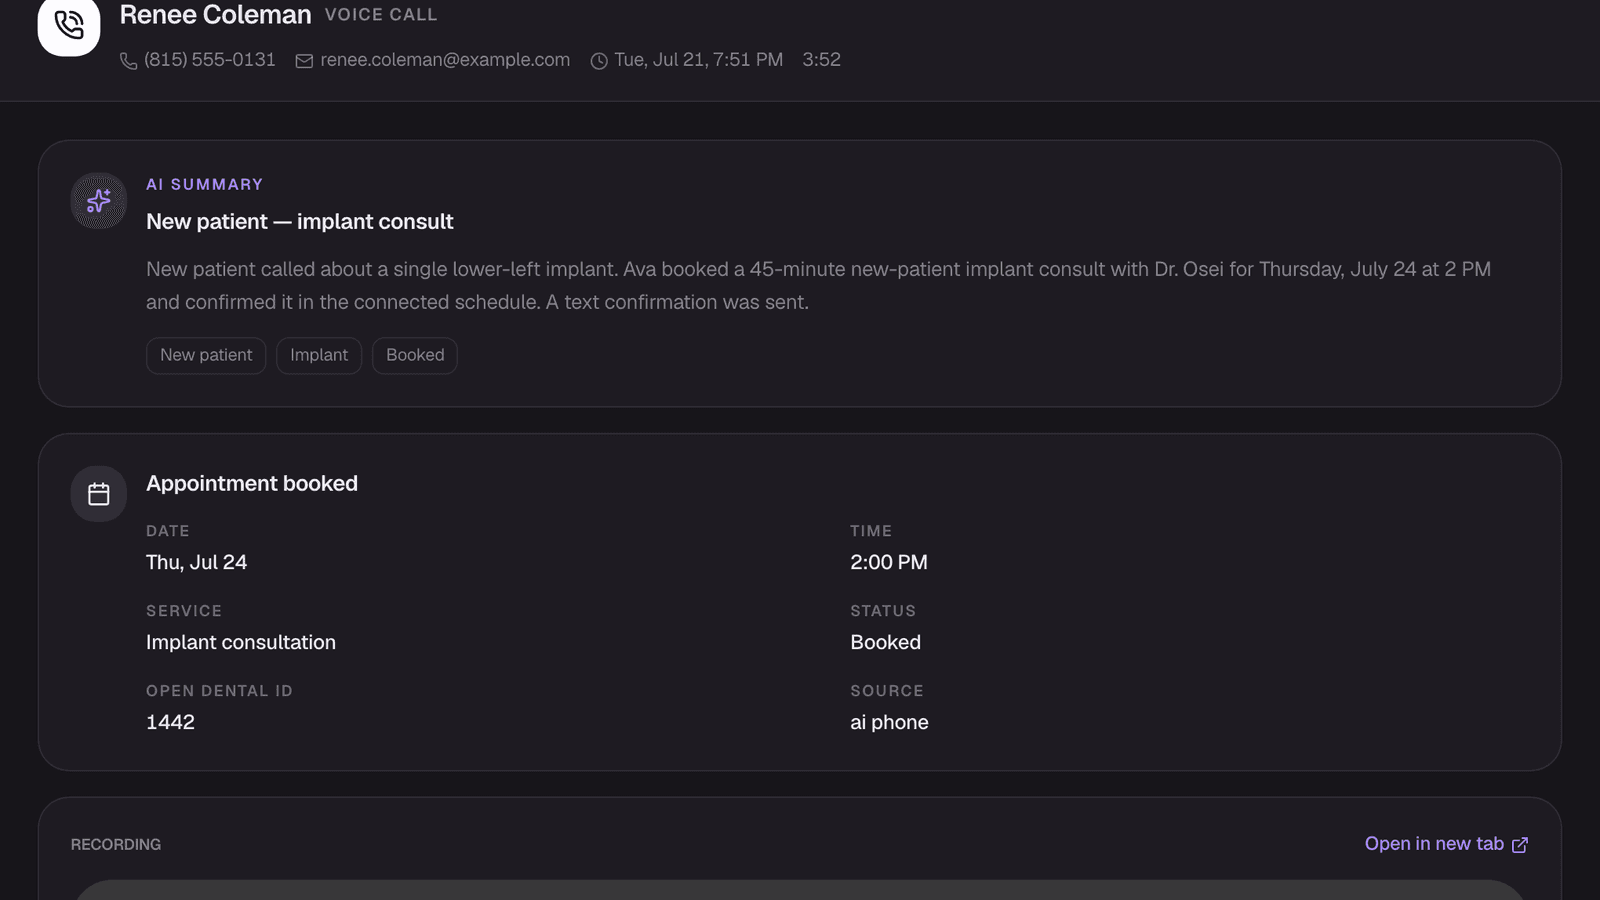1600x900 pixels.
Task: Click the AI summary sparkle icon
Action: [99, 201]
